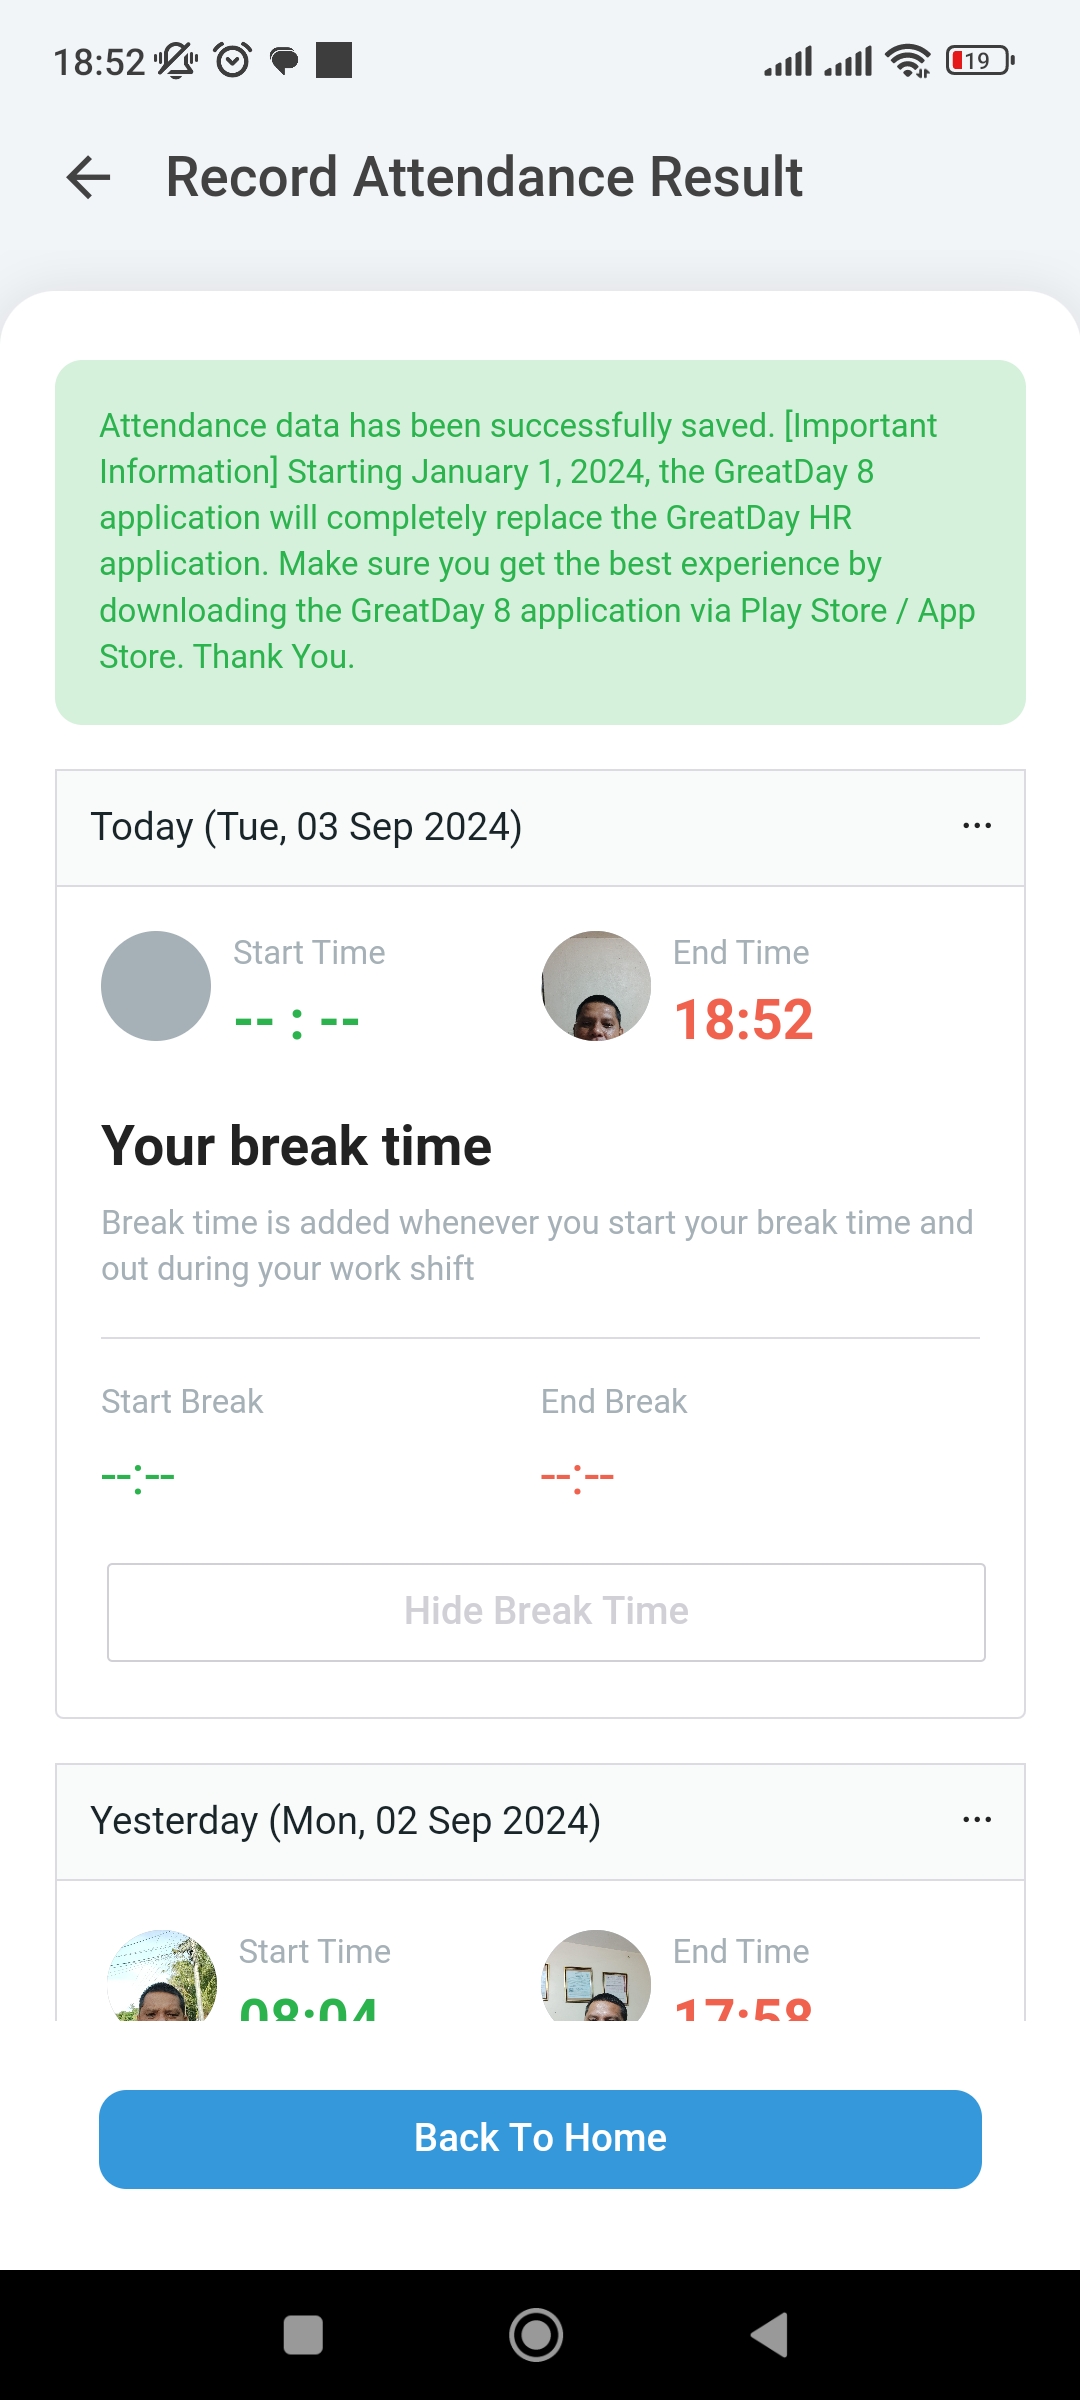This screenshot has height=2400, width=1080.
Task: Tap the gray Start Time avatar placeholder
Action: pos(156,986)
